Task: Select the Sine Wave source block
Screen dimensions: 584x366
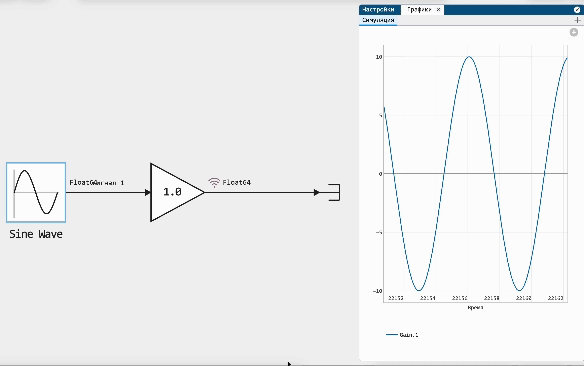Action: click(36, 192)
